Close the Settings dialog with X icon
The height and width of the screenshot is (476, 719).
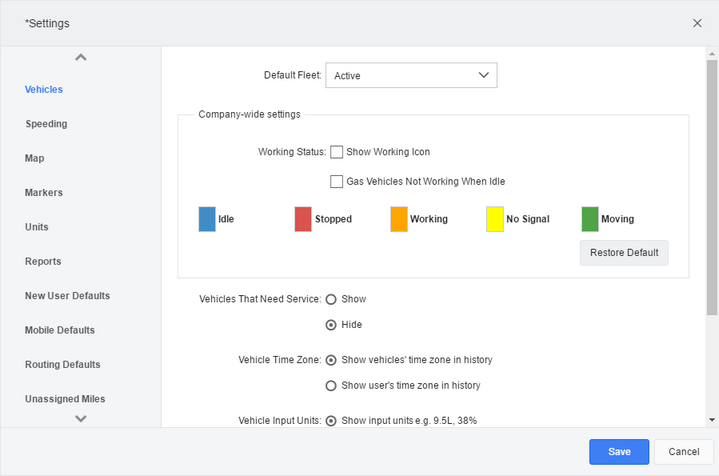pyautogui.click(x=697, y=23)
